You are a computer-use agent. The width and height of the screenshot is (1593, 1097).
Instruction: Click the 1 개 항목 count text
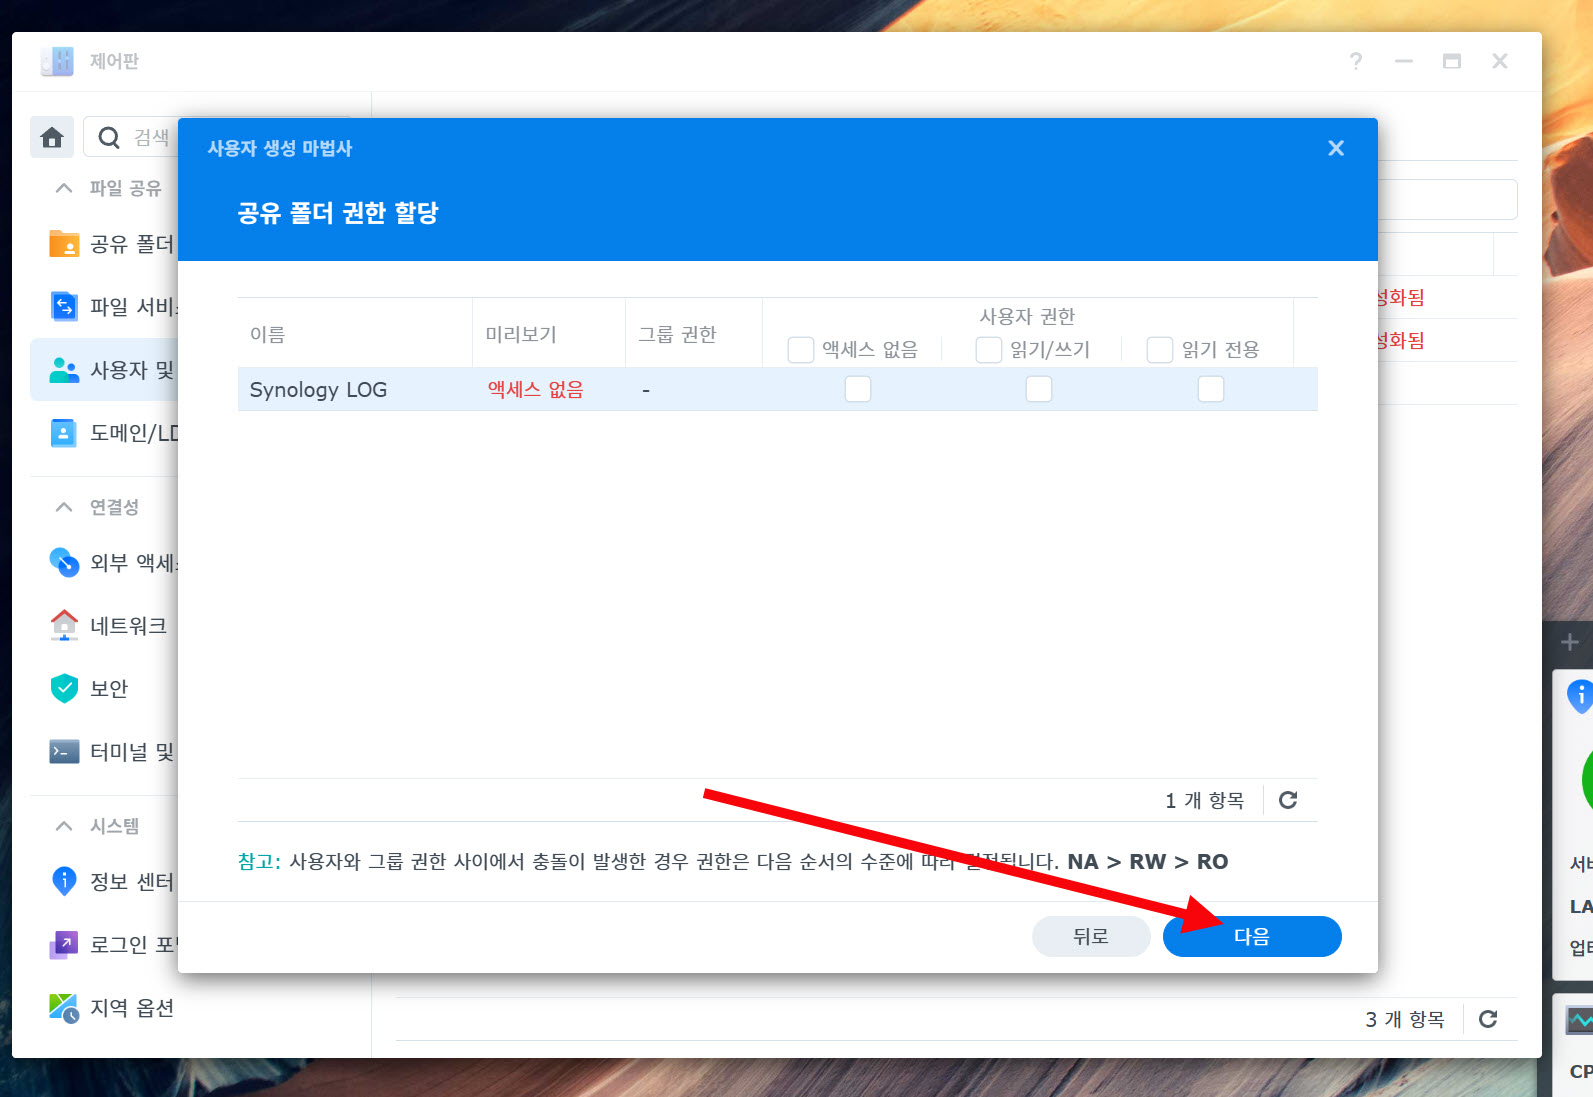point(1205,800)
